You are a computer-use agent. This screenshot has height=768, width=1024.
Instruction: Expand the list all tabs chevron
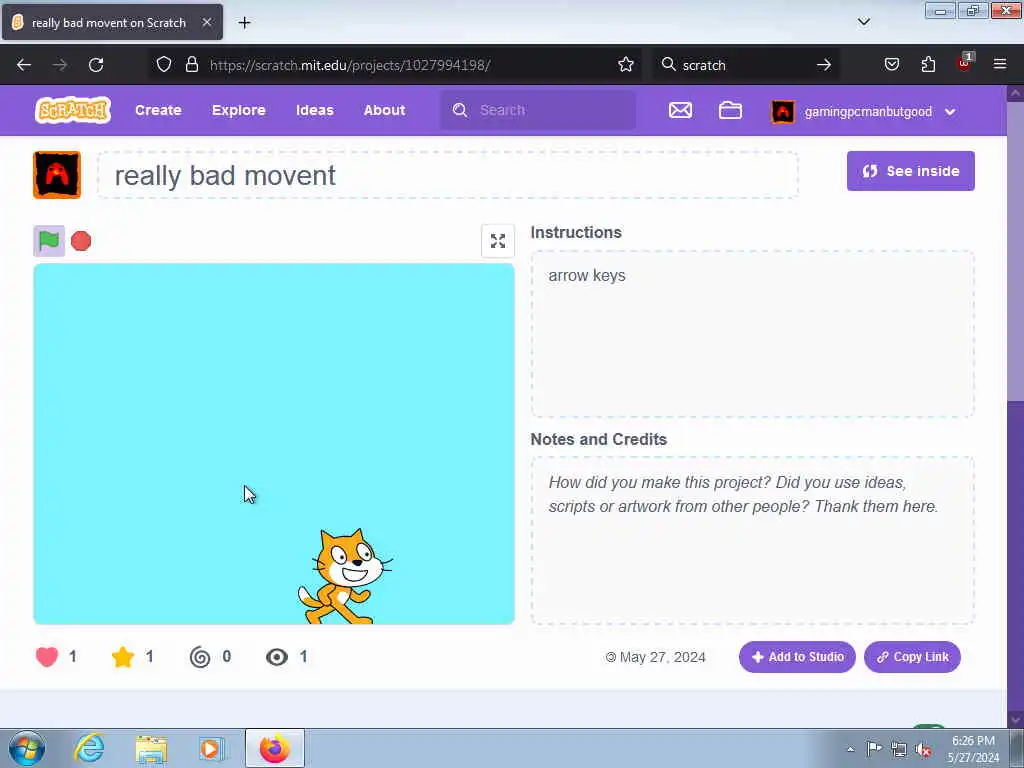tap(863, 22)
